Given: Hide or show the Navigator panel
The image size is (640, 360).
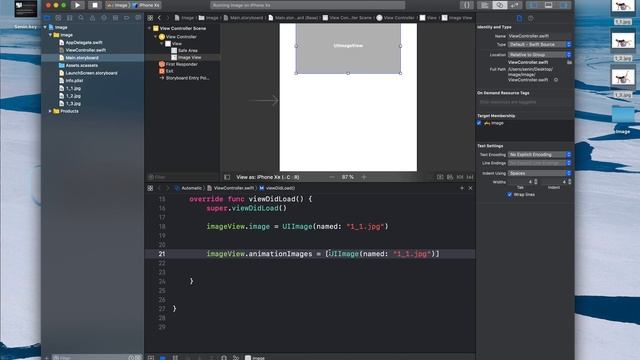Looking at the screenshot, I should (x=534, y=5).
